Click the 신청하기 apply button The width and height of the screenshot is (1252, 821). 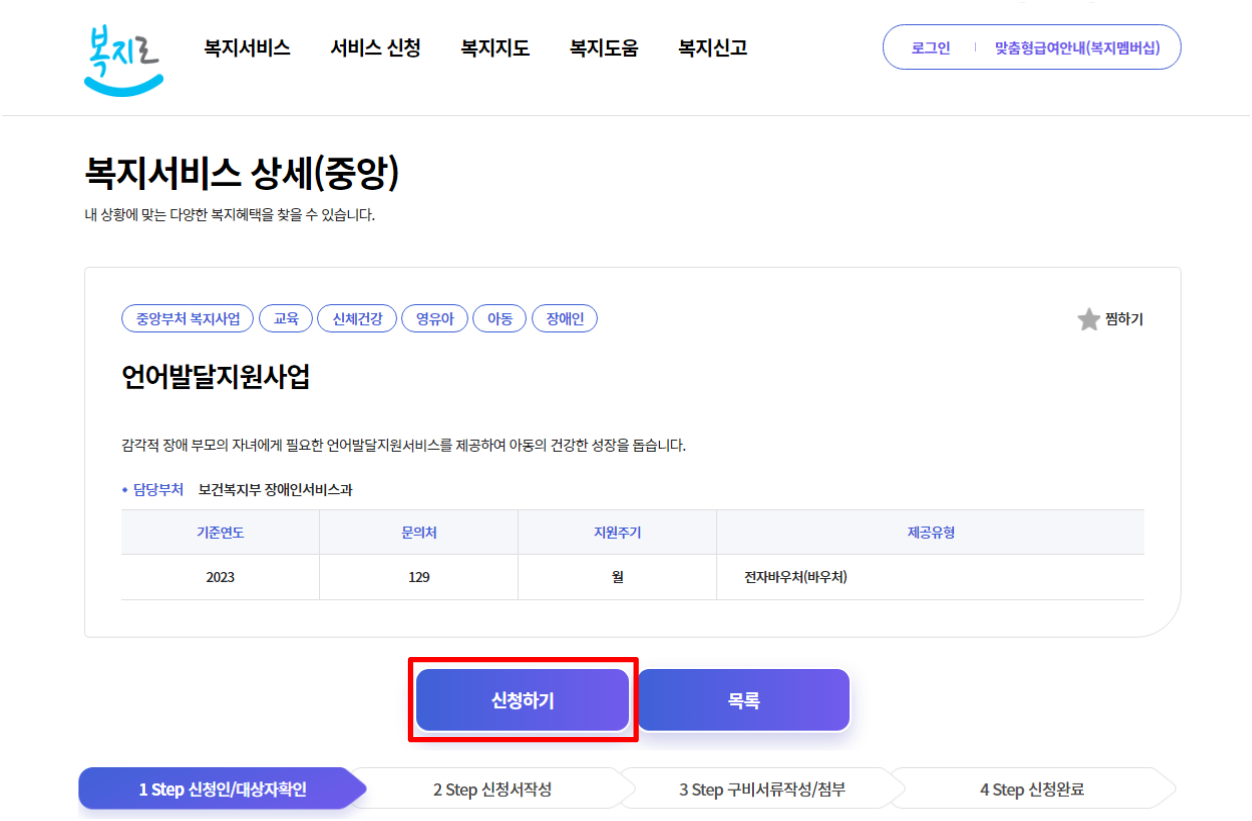[x=521, y=699]
